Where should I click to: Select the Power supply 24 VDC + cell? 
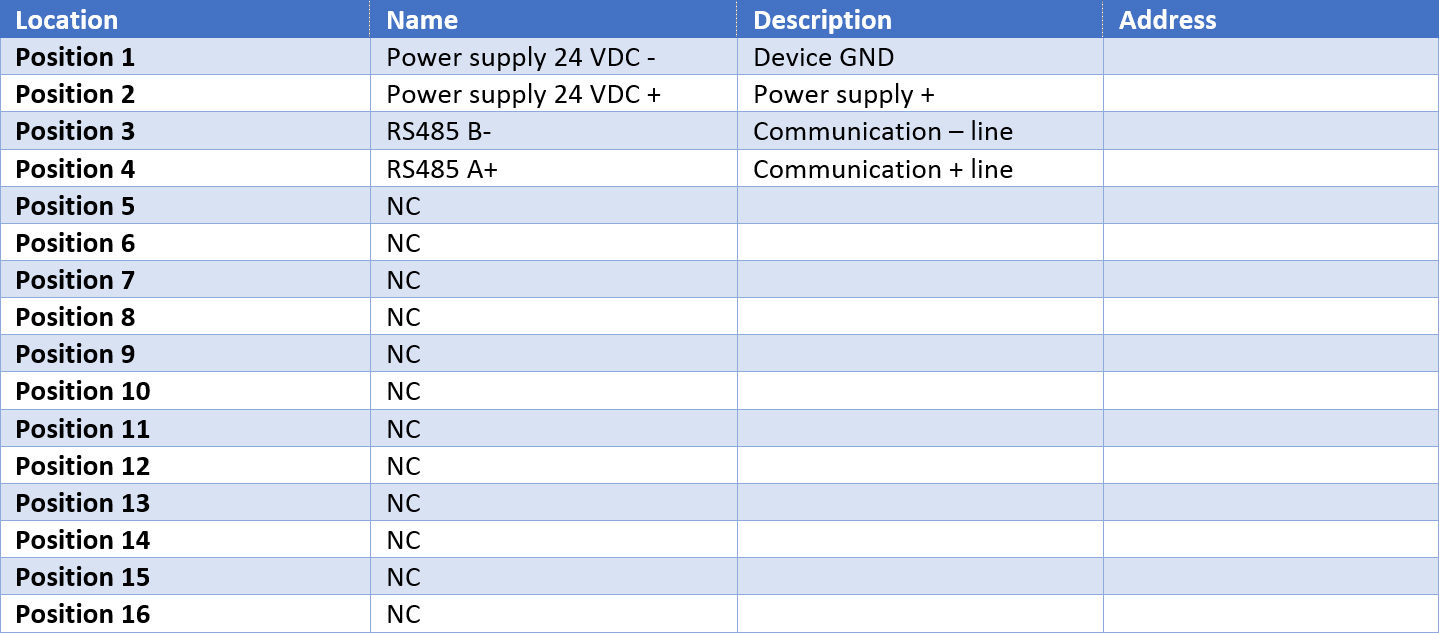click(554, 94)
